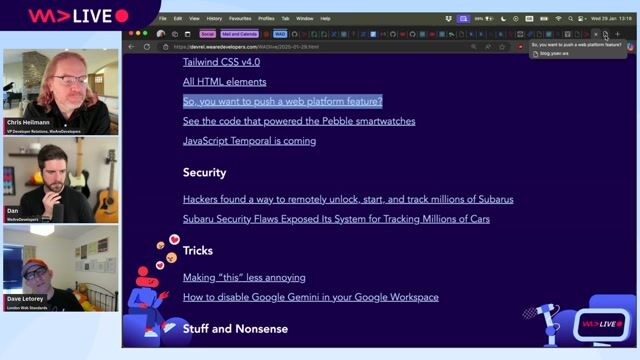Open the Subaru Security Flaws Exposed link
This screenshot has width=640, height=360.
[x=336, y=219]
